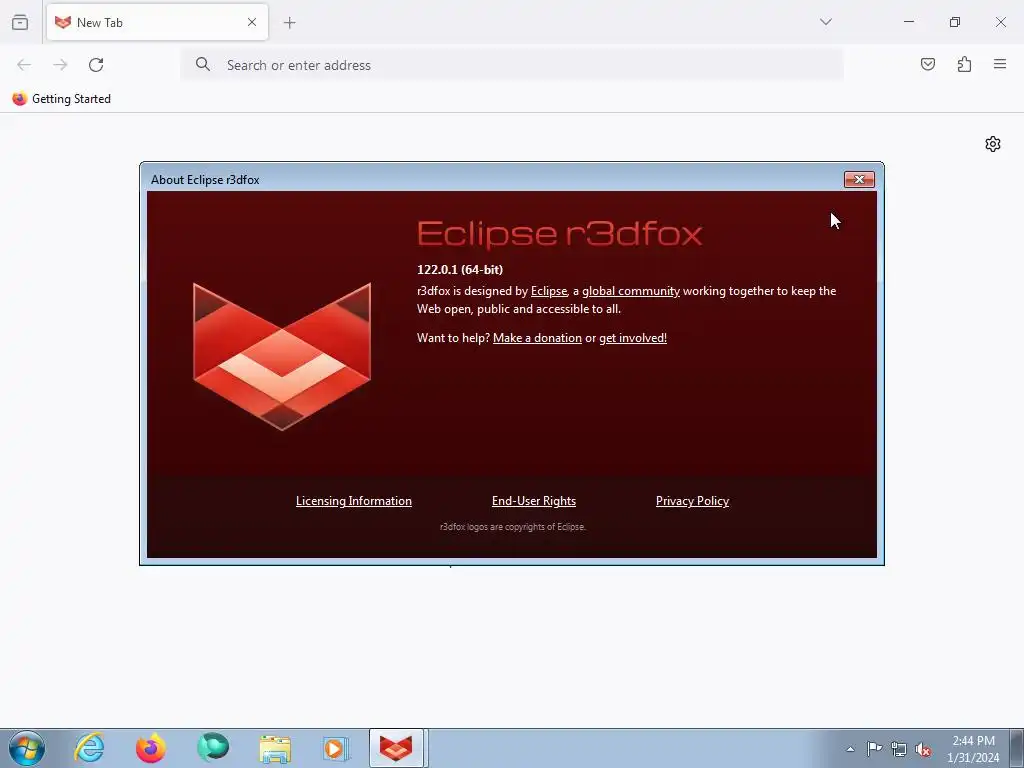Viewport: 1024px width, 768px height.
Task: Open the green globe browser taskbar icon
Action: click(213, 748)
